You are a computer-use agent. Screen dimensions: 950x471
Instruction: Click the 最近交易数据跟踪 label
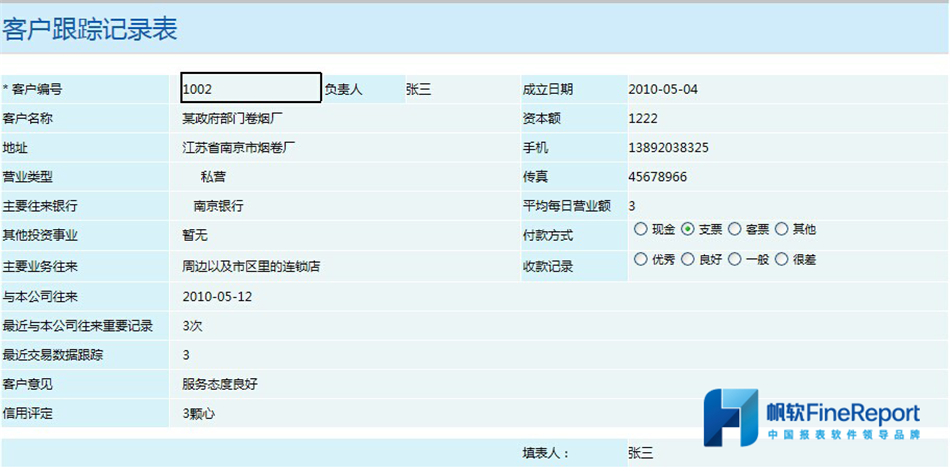click(x=53, y=355)
